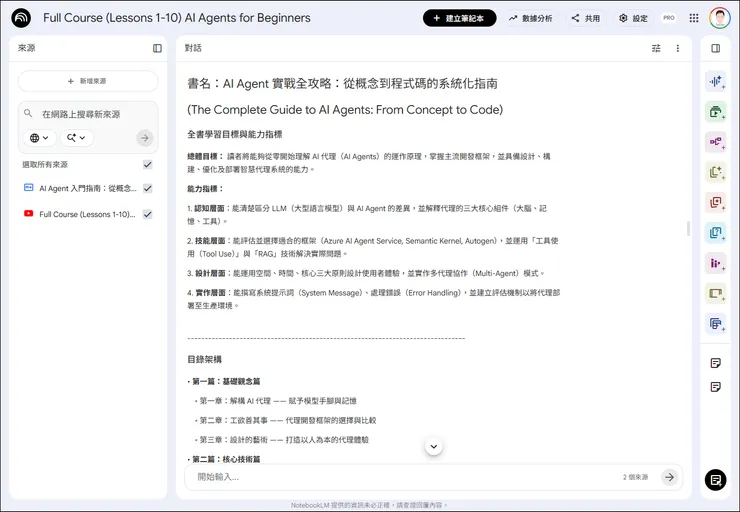
Task: Click the PRO badge
Action: click(x=669, y=18)
